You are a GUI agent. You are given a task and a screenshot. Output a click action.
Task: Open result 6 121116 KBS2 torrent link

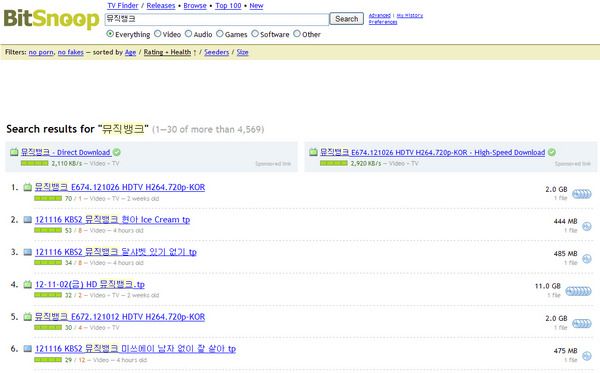[x=135, y=349]
